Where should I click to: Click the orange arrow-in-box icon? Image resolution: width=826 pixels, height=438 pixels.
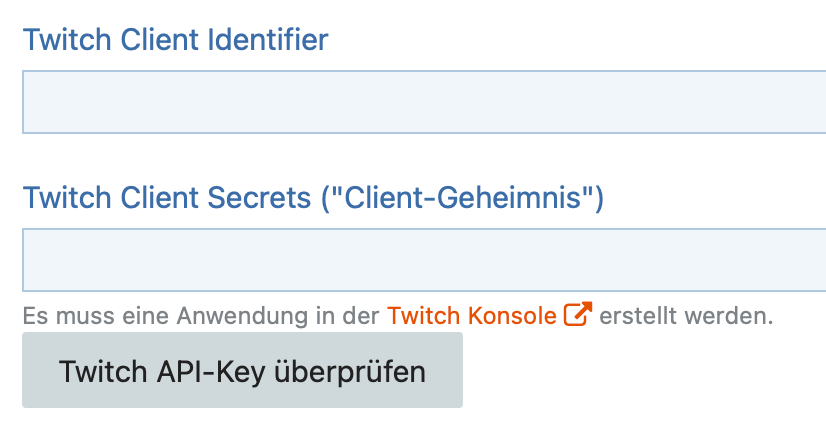578,314
